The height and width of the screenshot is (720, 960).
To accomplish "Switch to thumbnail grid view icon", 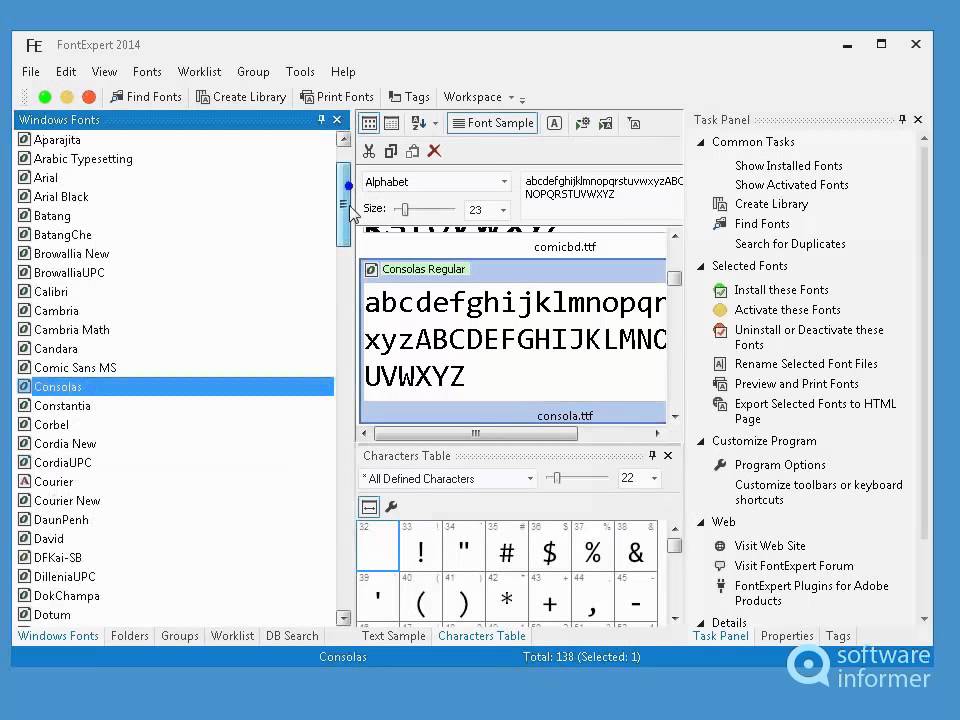I will coord(369,123).
